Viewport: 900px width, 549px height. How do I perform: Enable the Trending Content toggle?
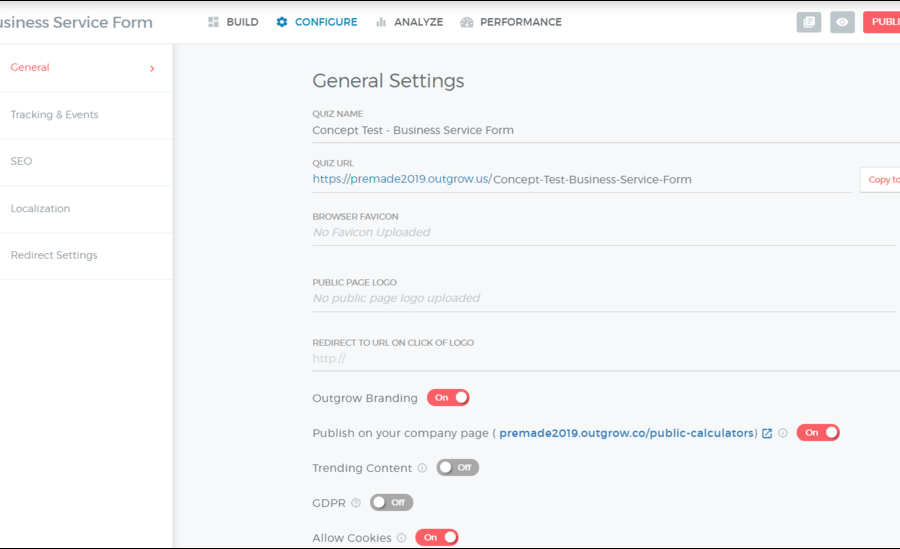coord(458,468)
